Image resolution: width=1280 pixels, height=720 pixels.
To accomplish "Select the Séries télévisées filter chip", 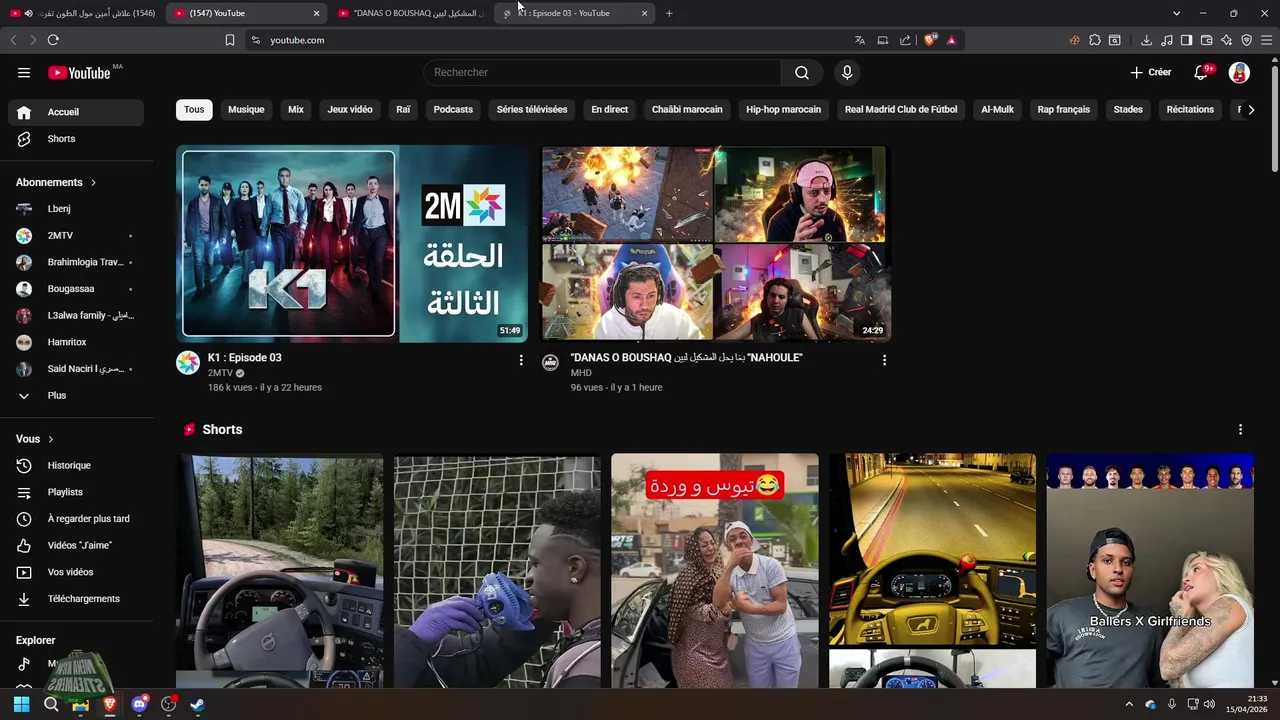I will tap(532, 110).
